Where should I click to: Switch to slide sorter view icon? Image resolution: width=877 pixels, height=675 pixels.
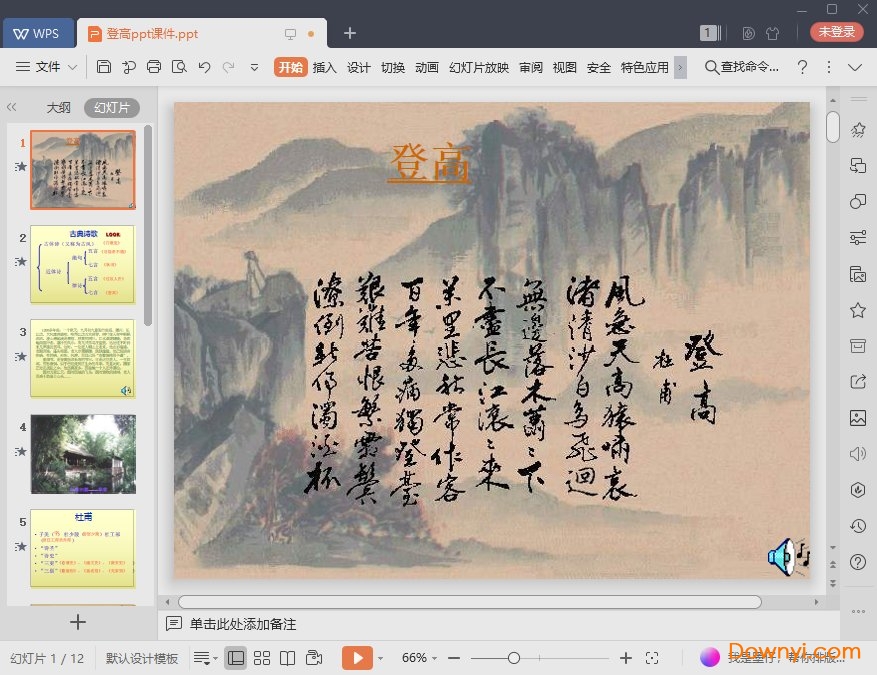(262, 657)
